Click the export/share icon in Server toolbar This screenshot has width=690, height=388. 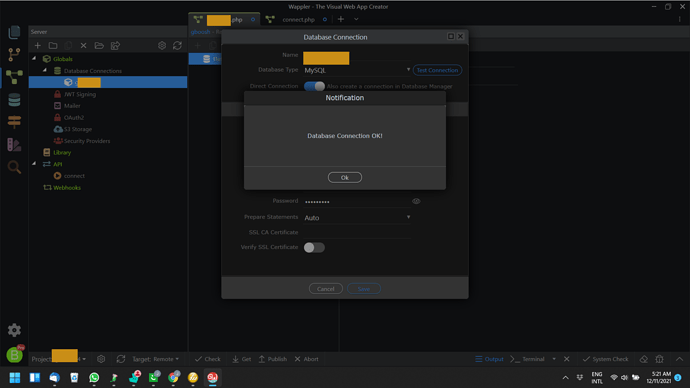pyautogui.click(x=115, y=45)
